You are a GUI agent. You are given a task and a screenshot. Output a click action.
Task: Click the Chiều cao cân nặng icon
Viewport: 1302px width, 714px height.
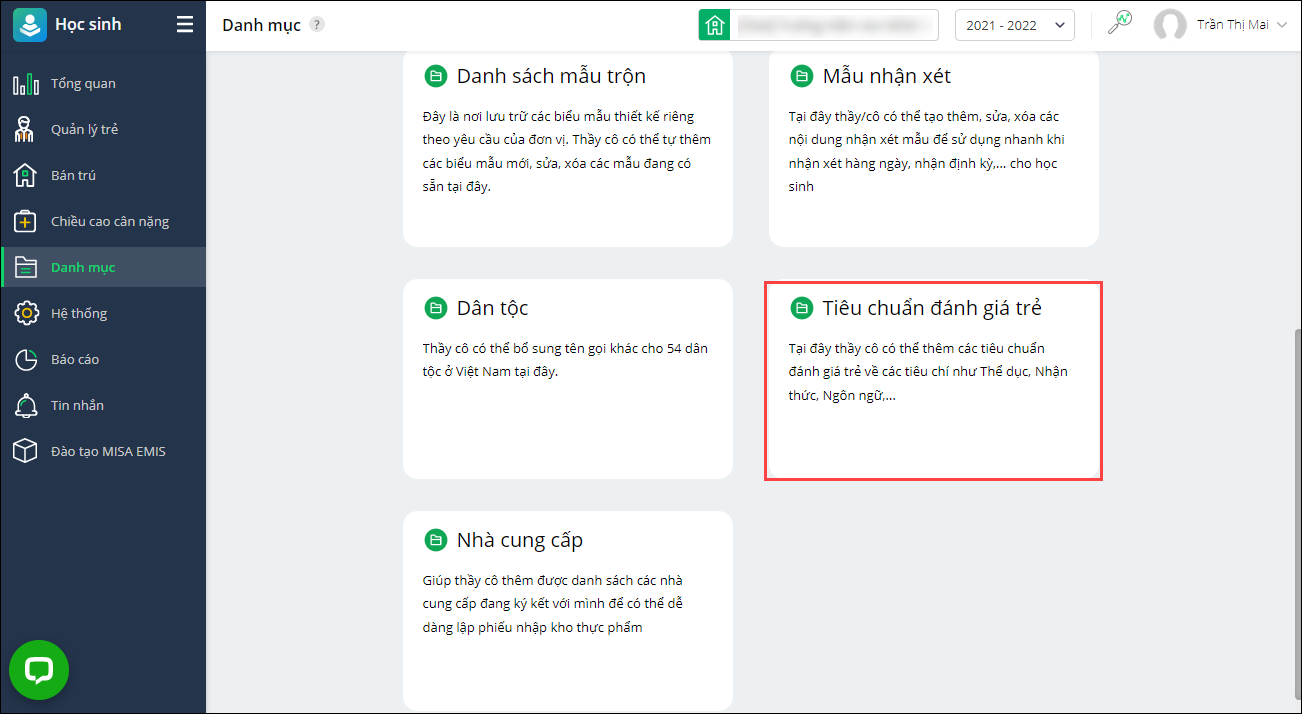pos(26,221)
